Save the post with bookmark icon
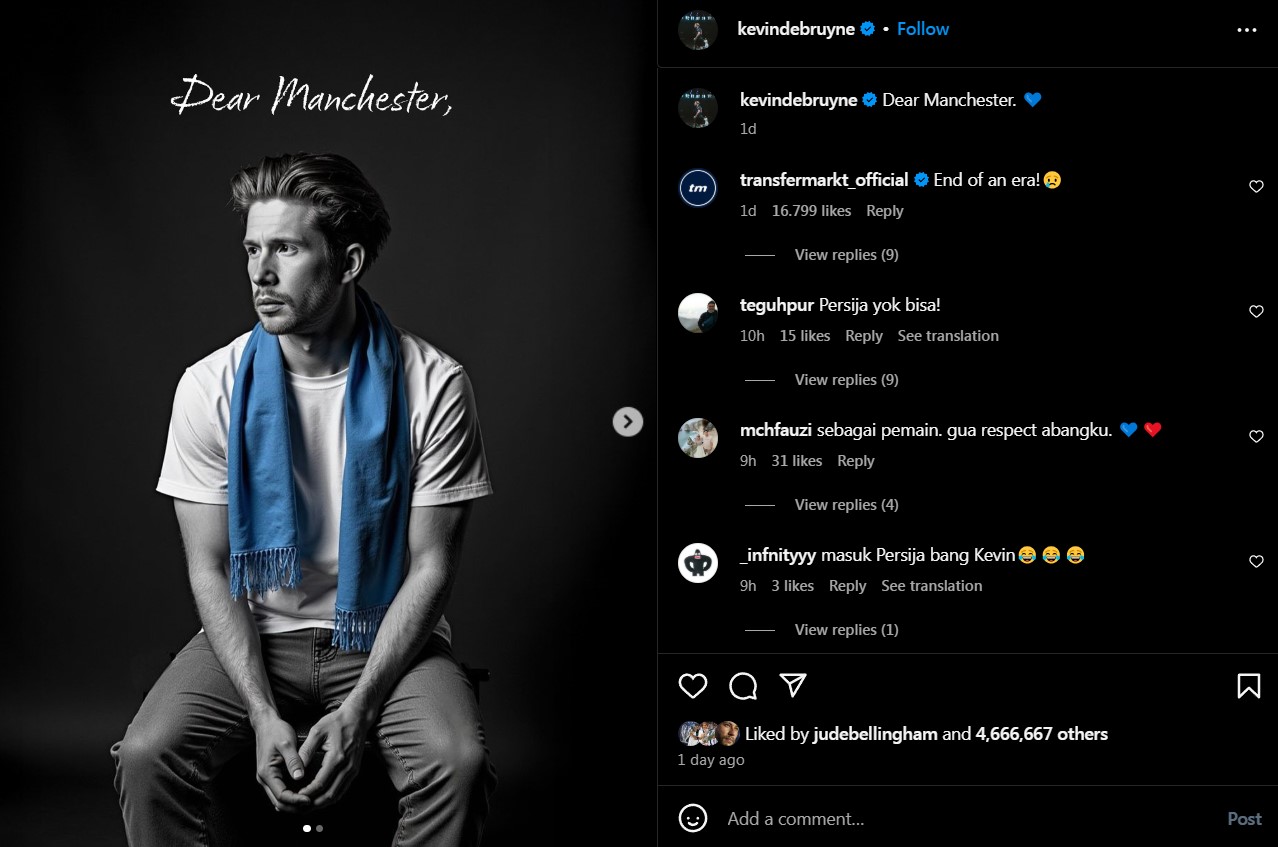Viewport: 1278px width, 847px height. tap(1248, 686)
